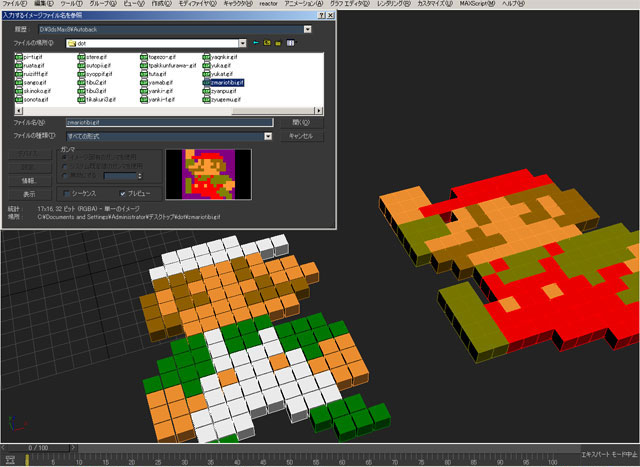The height and width of the screenshot is (467, 640).
Task: Select the first gamma radio option (image's own gamma)
Action: [64, 157]
